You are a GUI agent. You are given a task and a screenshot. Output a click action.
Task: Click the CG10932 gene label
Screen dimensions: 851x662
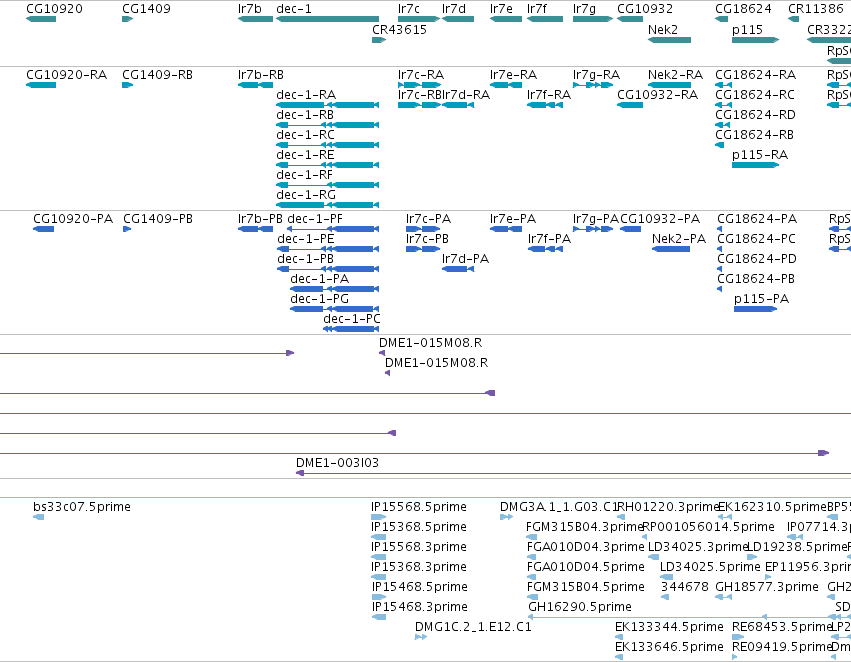[645, 9]
